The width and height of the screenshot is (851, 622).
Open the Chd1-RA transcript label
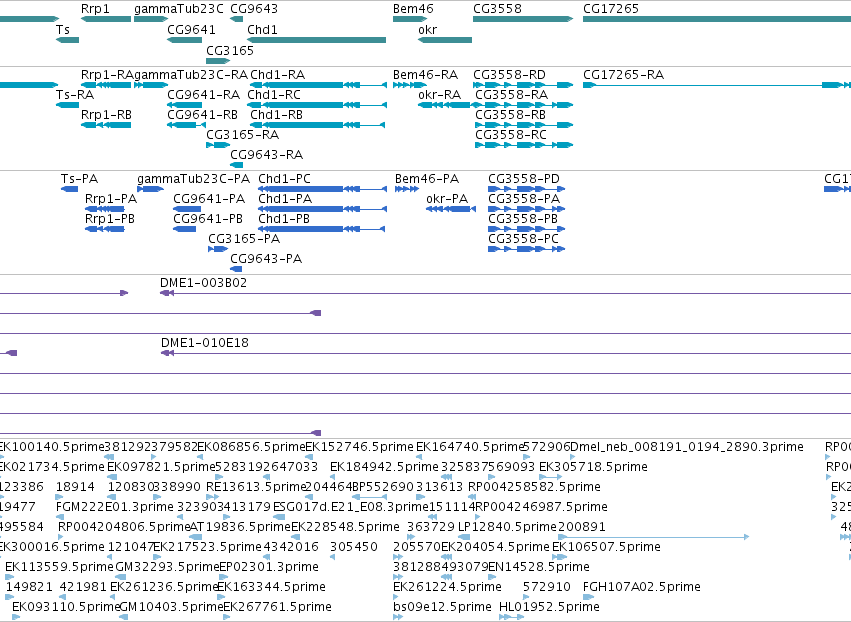coord(277,74)
